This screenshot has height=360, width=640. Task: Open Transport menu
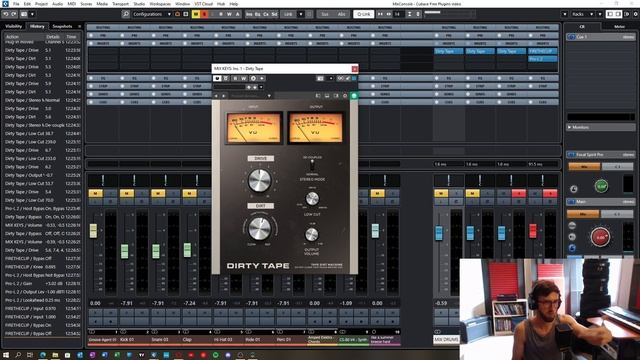[x=120, y=4]
